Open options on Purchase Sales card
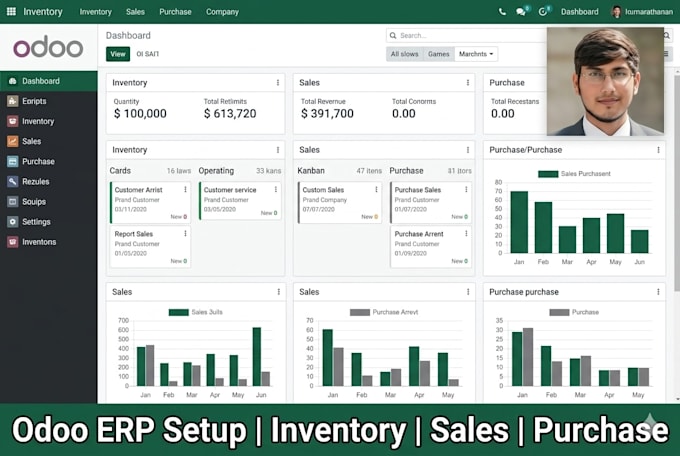The width and height of the screenshot is (680, 456). [466, 190]
